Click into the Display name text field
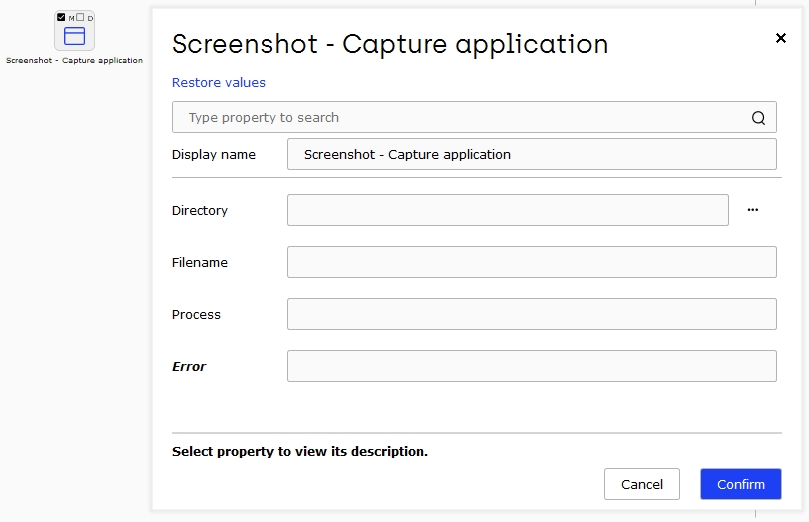This screenshot has width=809, height=522. tap(531, 154)
